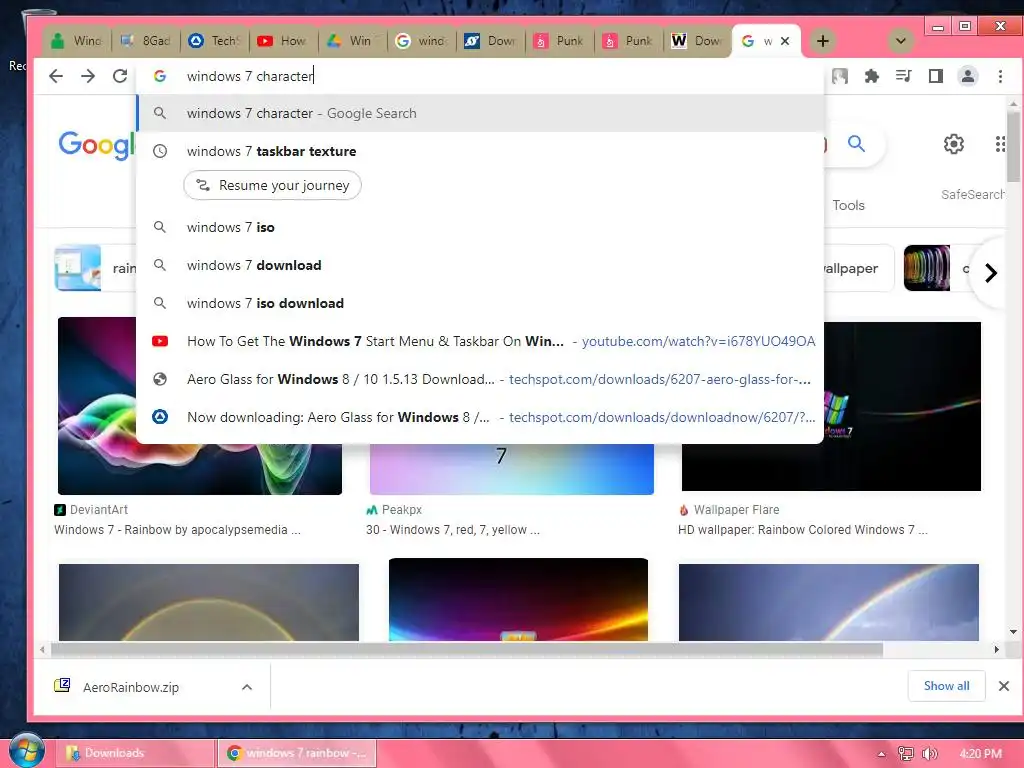
Task: Switch to the W Down tab
Action: [699, 41]
